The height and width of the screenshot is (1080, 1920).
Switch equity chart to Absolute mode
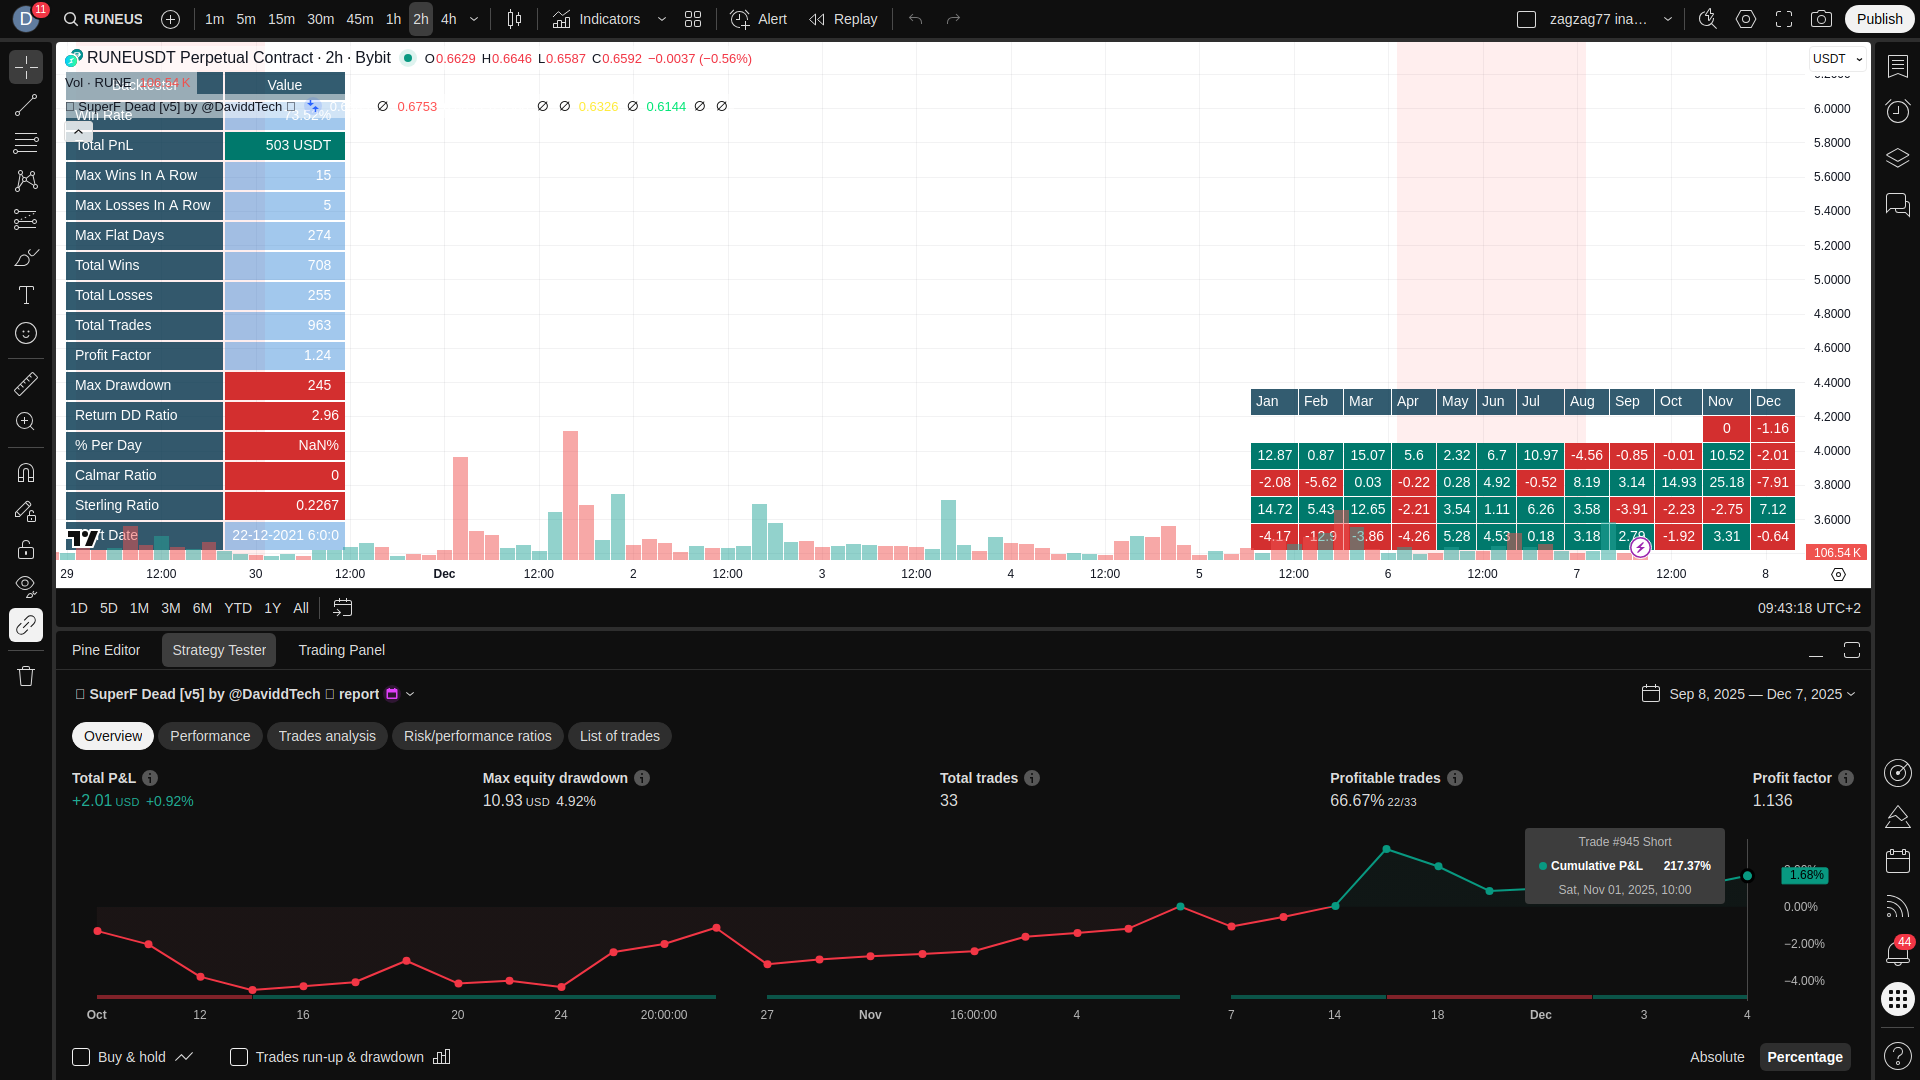[1717, 1057]
